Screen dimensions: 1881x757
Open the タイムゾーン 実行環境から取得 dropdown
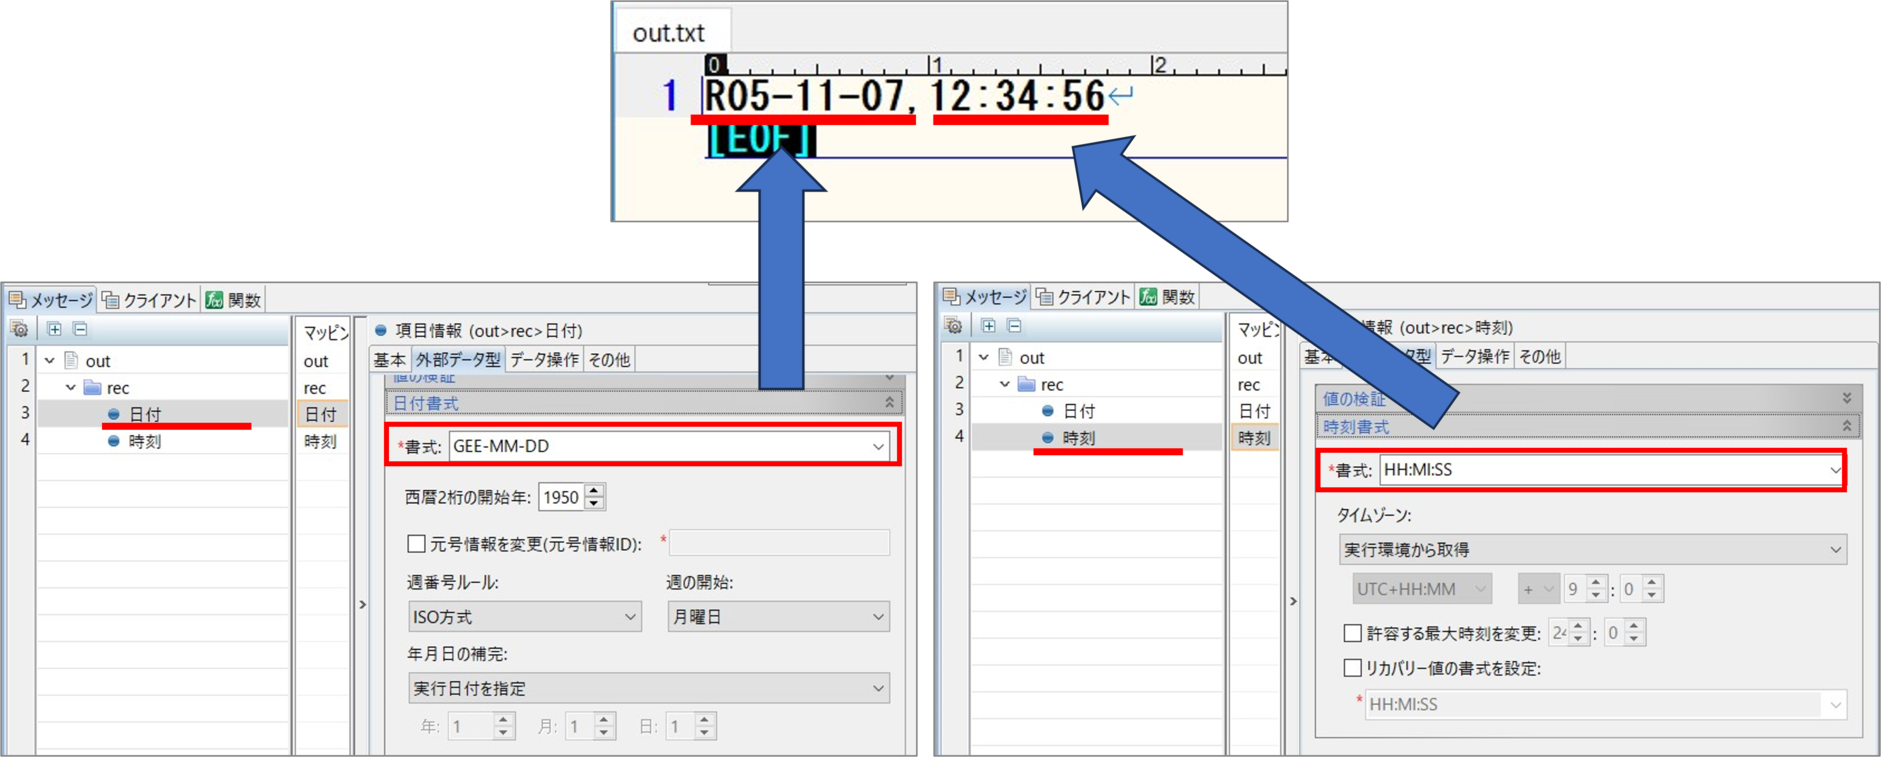(x=1834, y=550)
